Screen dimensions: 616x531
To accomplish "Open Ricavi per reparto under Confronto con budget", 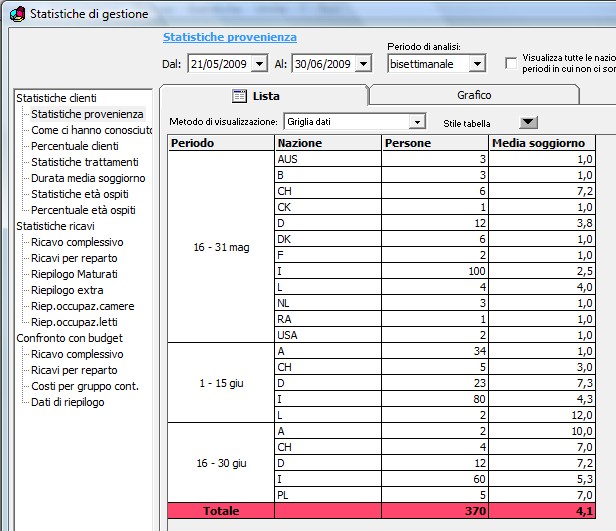I will 74,370.
